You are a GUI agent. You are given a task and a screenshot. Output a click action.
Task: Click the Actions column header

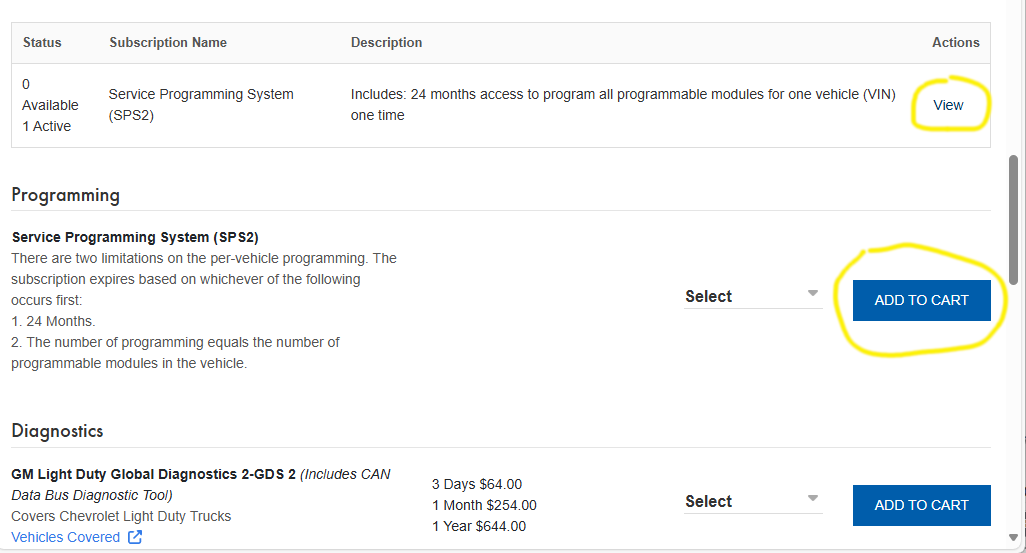955,42
